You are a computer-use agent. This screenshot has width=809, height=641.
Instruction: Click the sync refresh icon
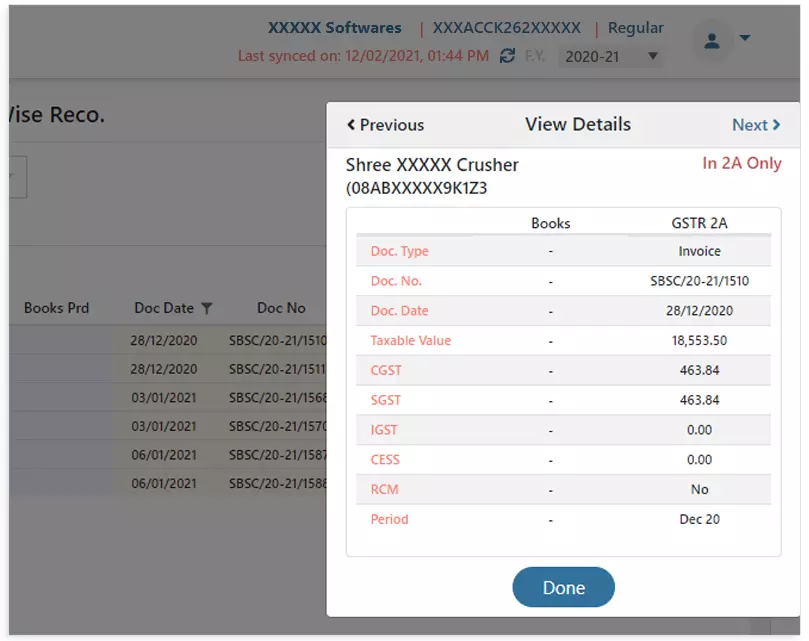[507, 56]
